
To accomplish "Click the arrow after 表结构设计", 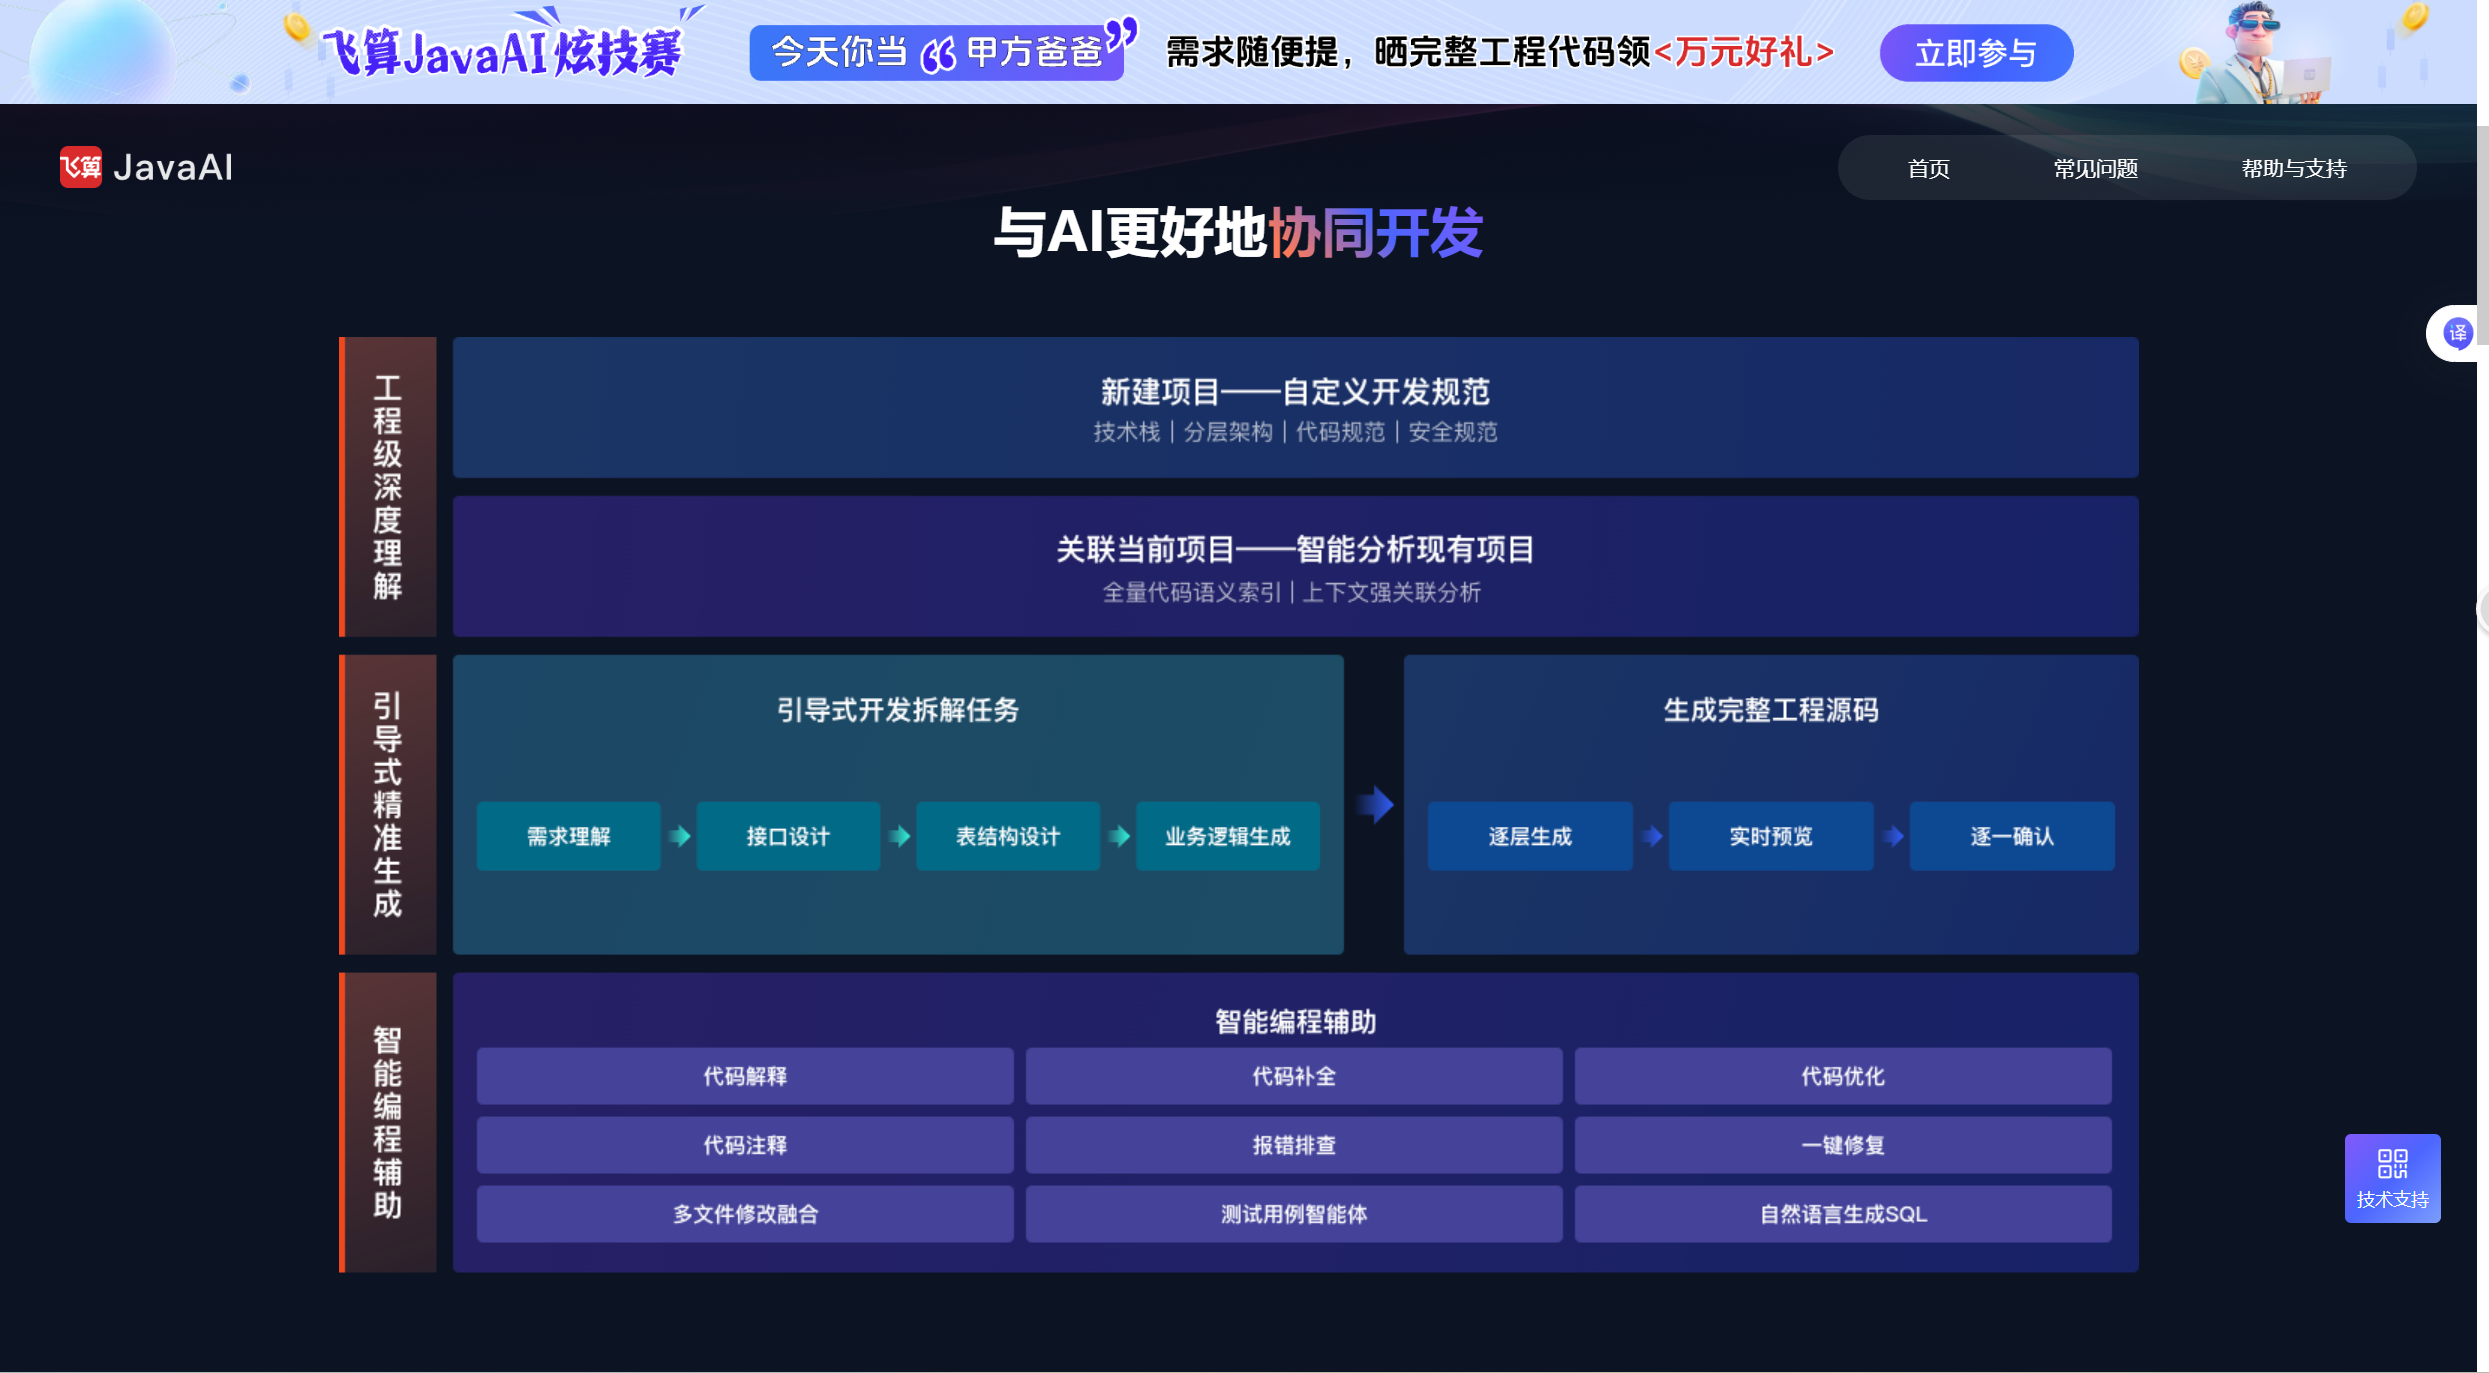I will tap(1119, 836).
